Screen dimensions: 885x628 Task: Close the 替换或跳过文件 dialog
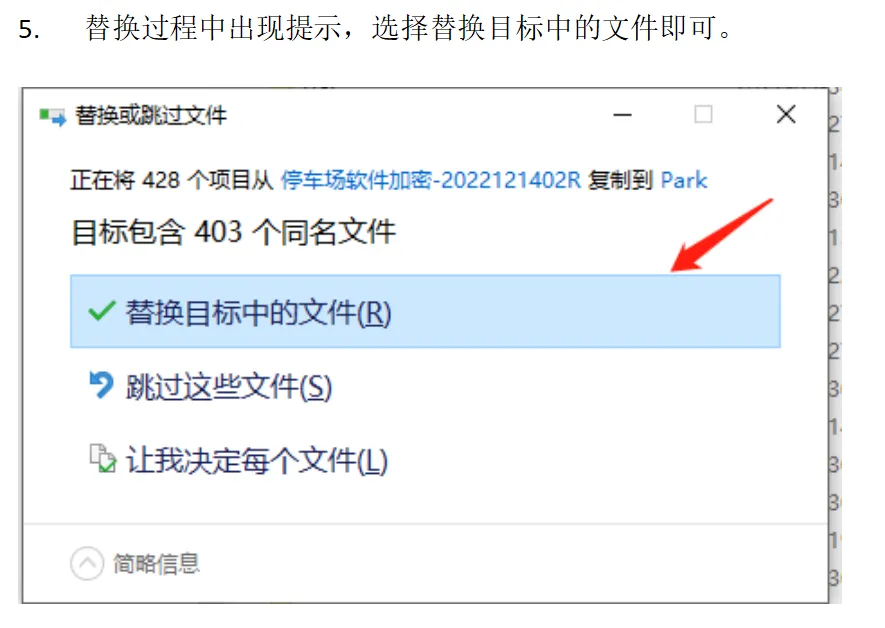(786, 114)
